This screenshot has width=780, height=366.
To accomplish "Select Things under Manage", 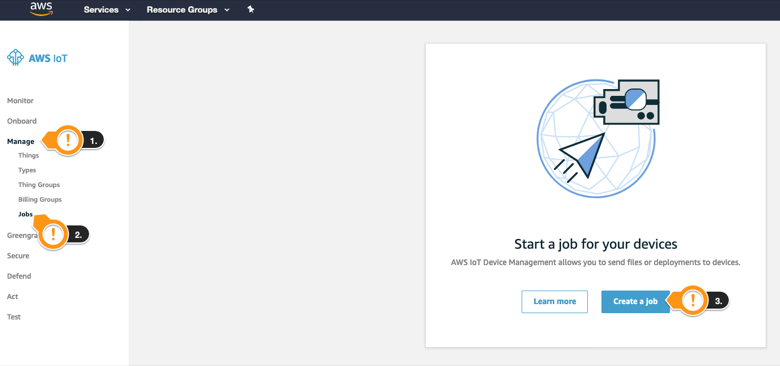I will (x=28, y=155).
